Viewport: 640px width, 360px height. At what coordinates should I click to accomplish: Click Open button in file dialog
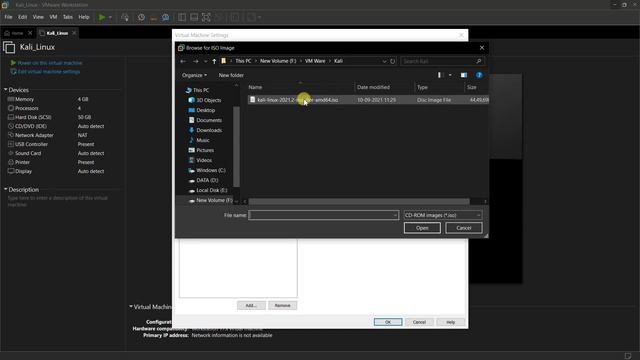pos(422,228)
